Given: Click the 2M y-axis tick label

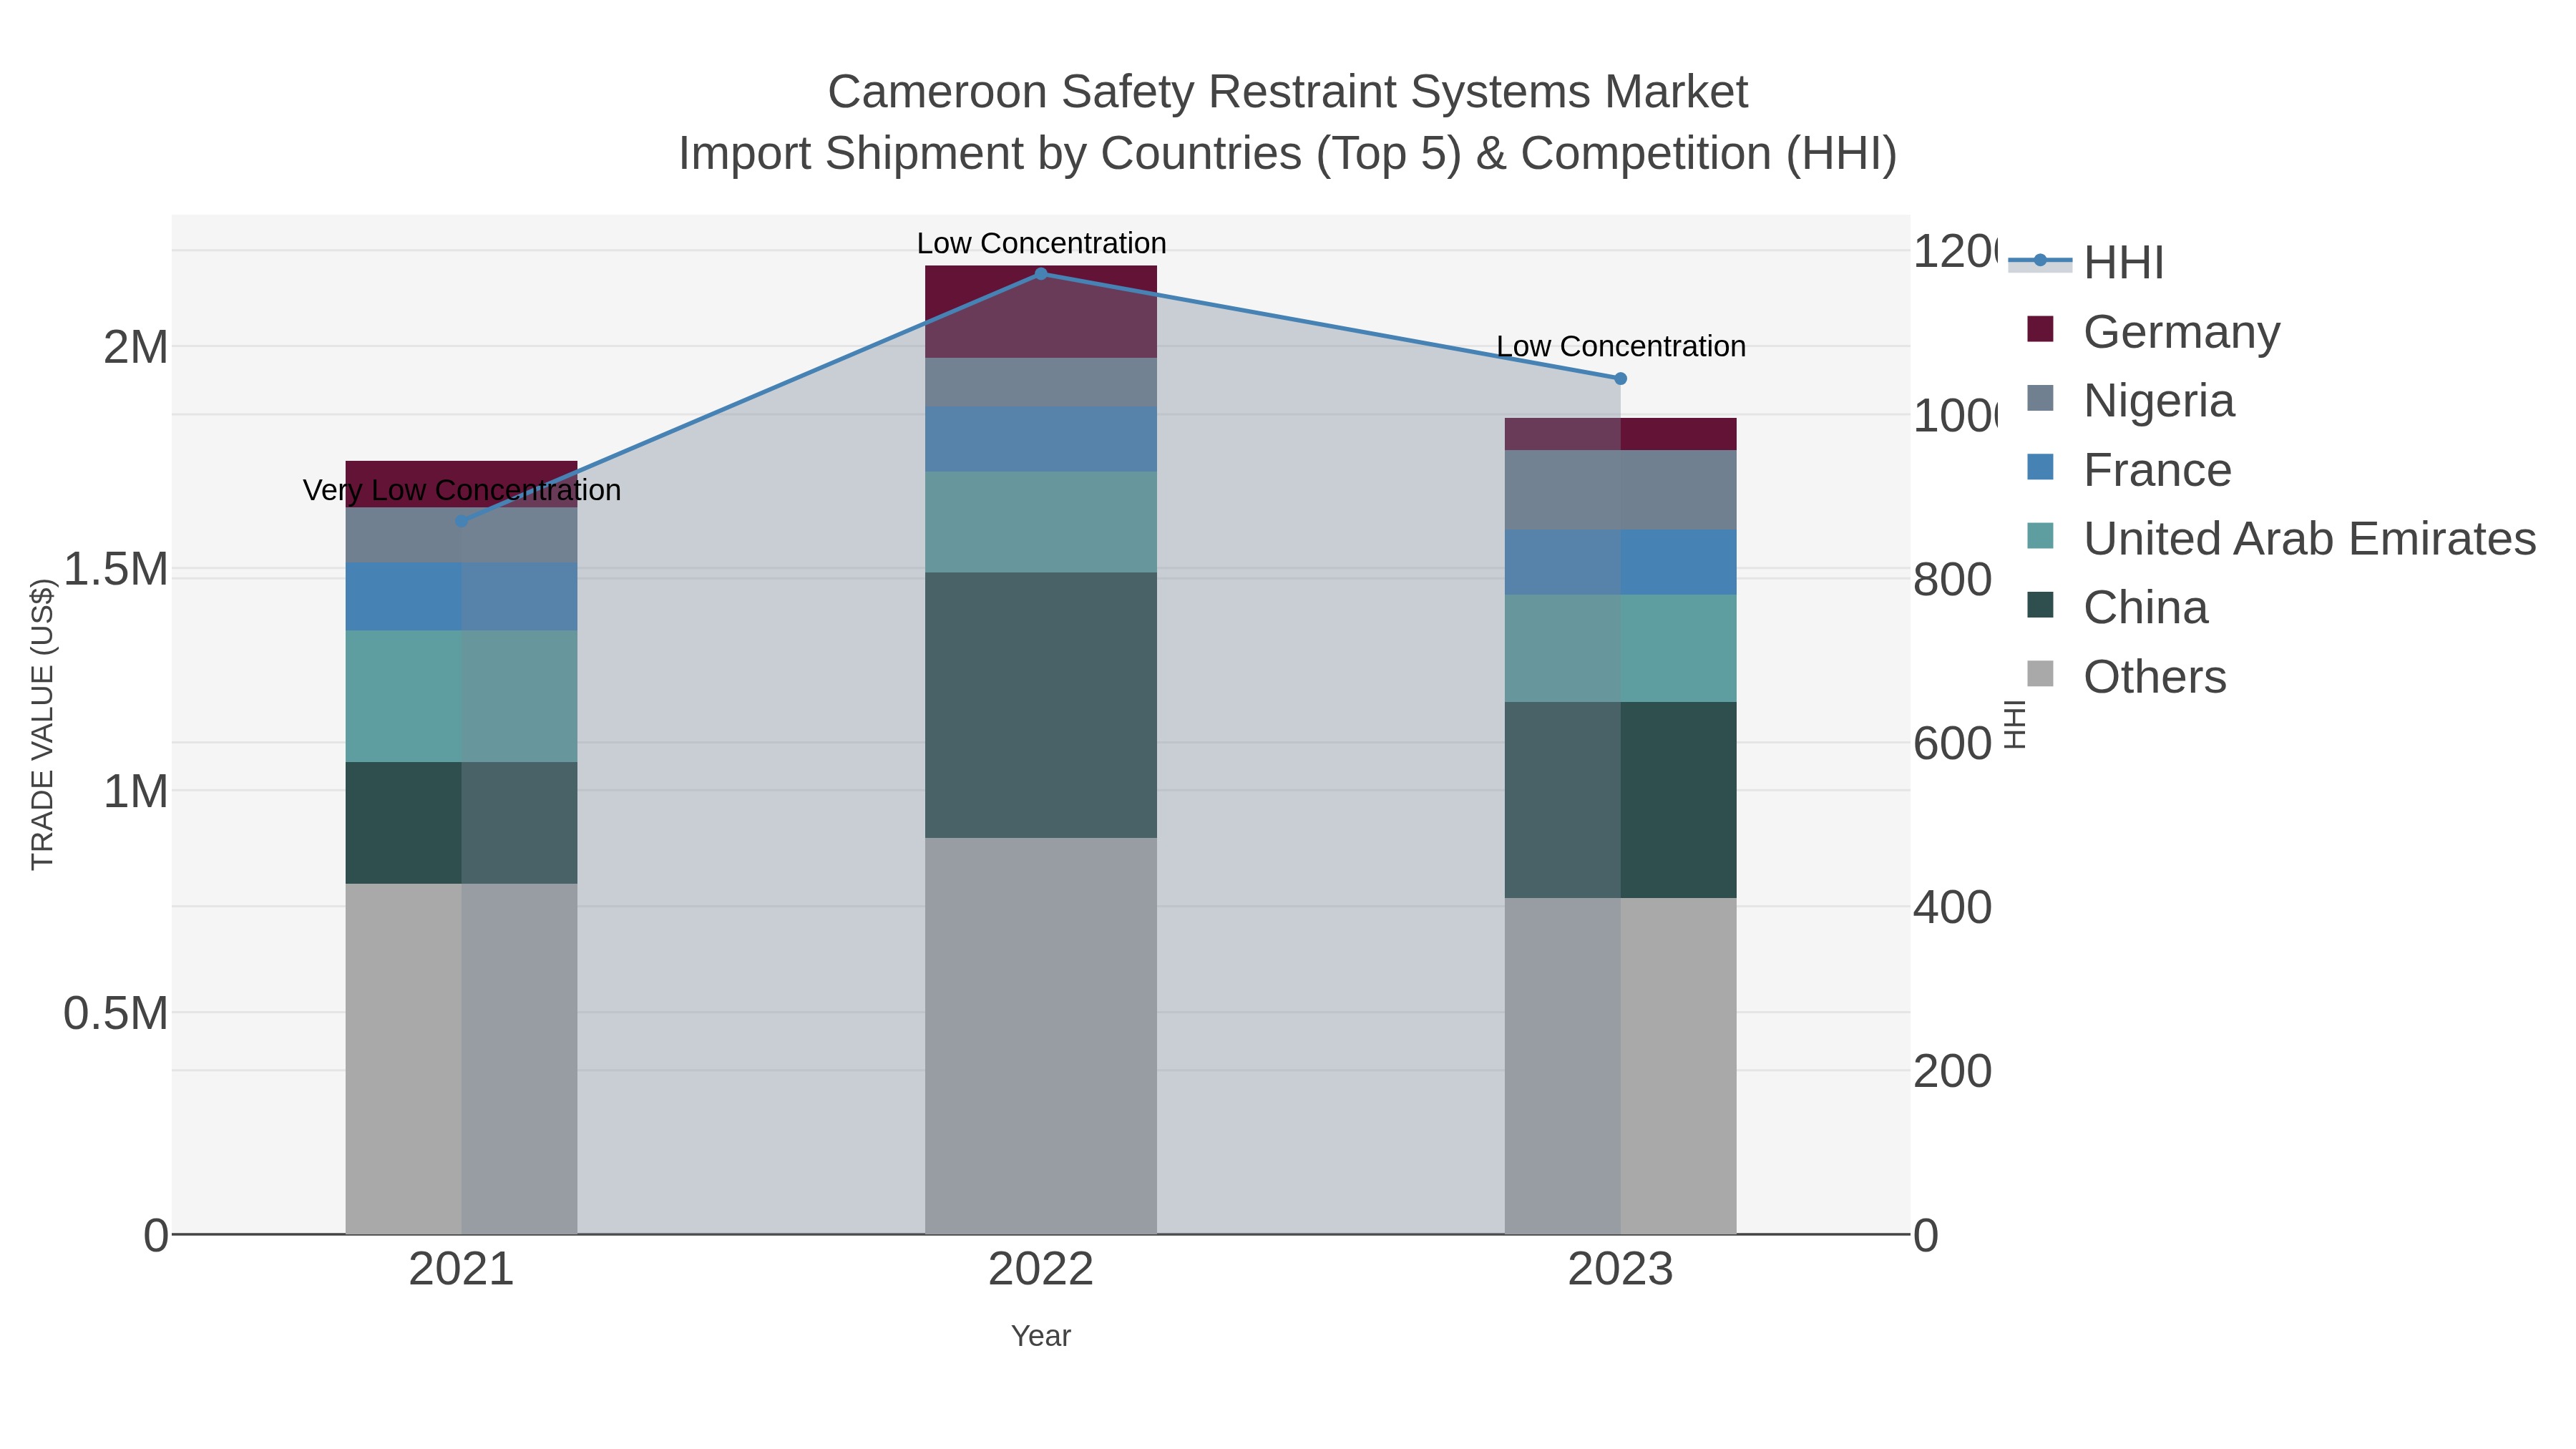Looking at the screenshot, I should point(136,347).
